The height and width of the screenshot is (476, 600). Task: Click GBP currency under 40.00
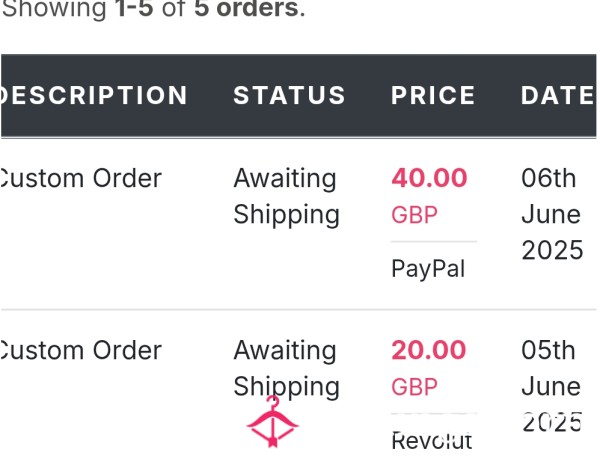click(x=414, y=215)
